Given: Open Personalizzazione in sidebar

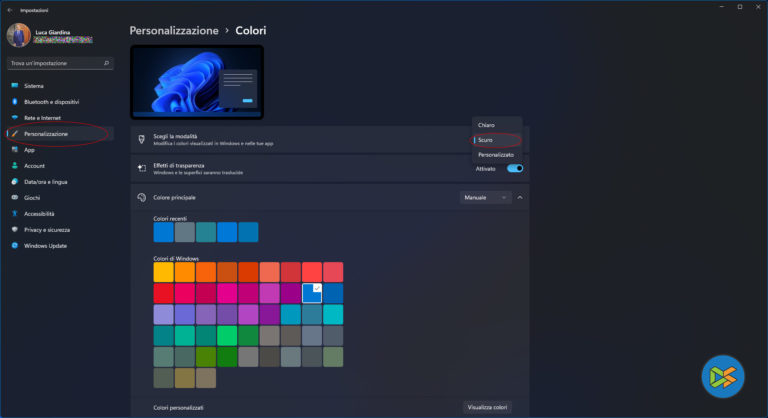Looking at the screenshot, I should (x=60, y=134).
